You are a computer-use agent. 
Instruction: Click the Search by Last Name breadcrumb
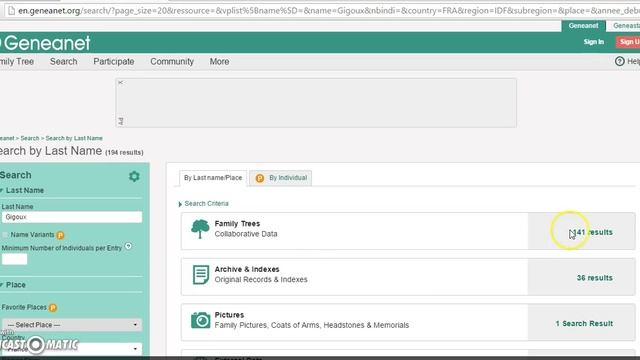pos(74,138)
